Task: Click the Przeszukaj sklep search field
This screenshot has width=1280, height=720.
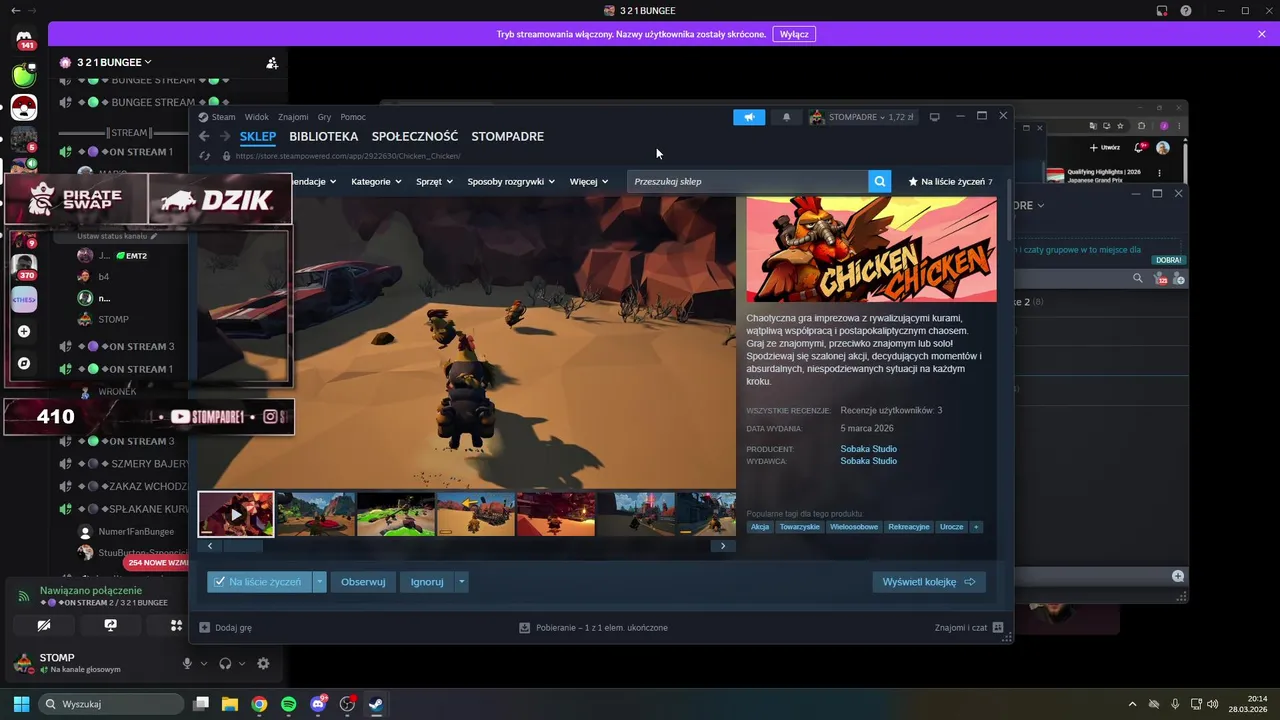Action: click(748, 181)
